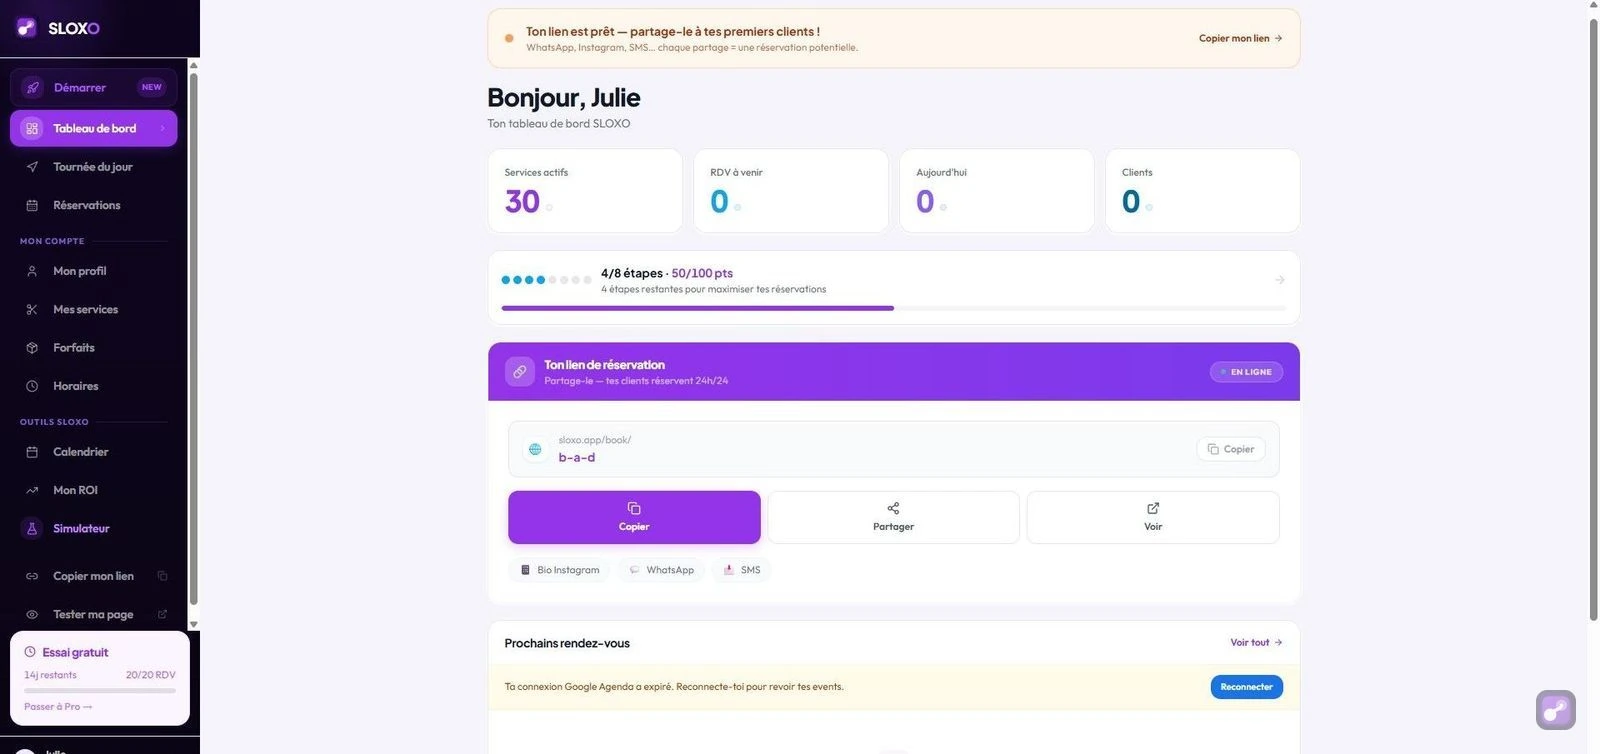
Task: Click the trial RDV progress bar
Action: pyautogui.click(x=100, y=690)
